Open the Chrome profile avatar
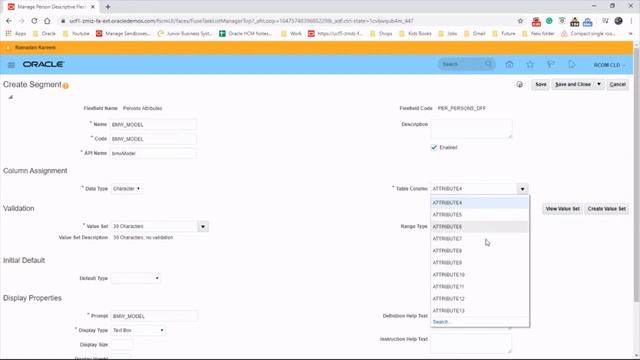The height and width of the screenshot is (360, 640). [x=618, y=21]
